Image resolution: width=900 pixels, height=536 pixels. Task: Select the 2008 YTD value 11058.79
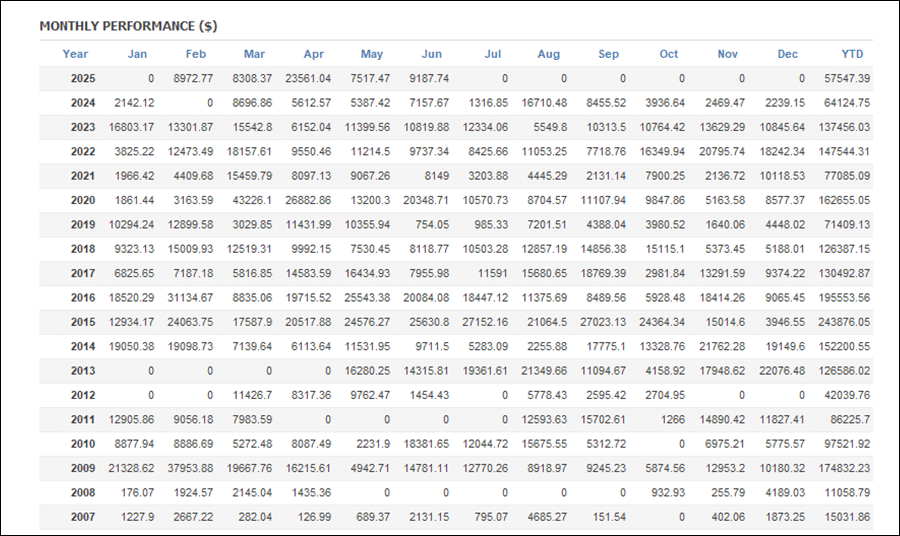point(847,492)
